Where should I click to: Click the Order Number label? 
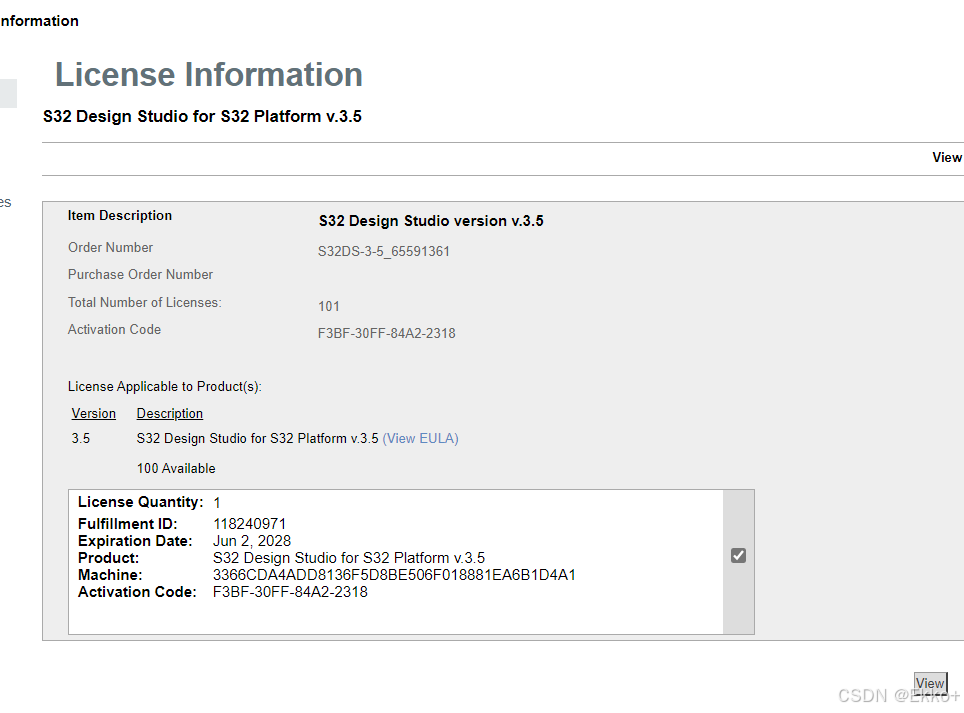tap(110, 248)
